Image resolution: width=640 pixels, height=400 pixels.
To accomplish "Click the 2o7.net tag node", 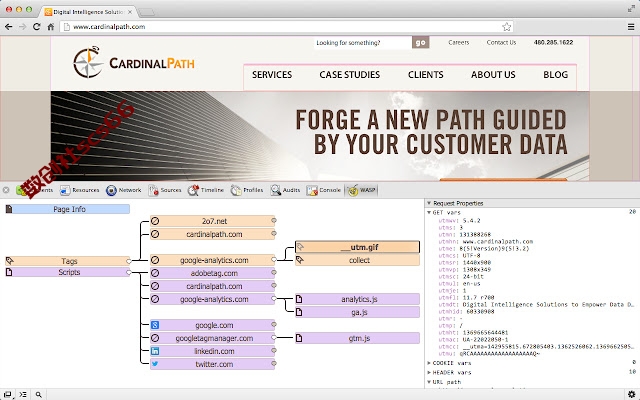I will coord(212,221).
